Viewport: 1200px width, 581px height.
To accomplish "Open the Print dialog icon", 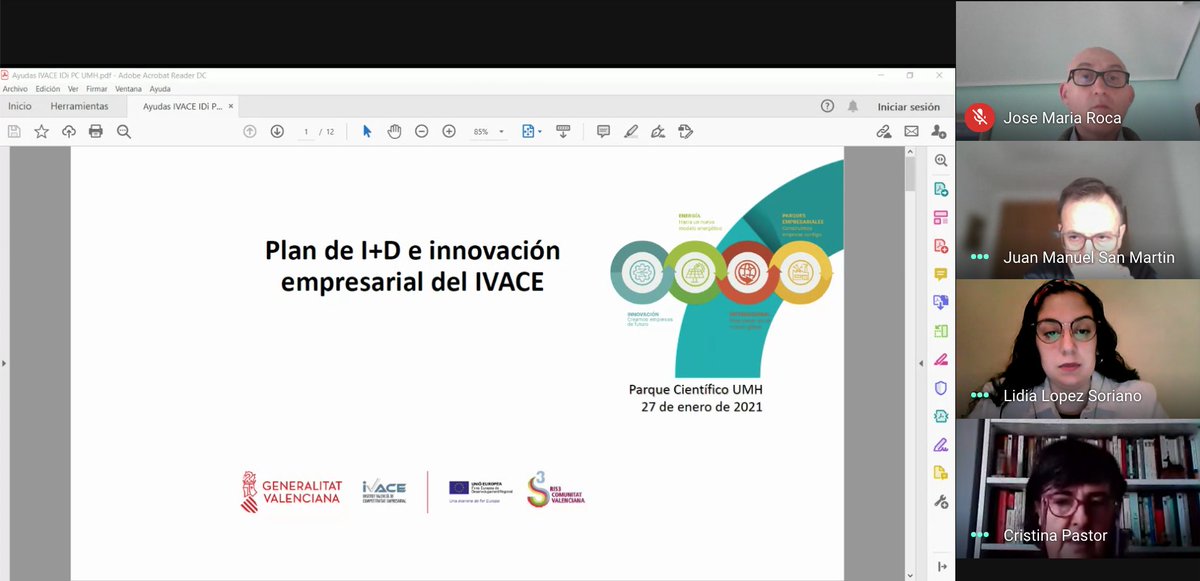I will (x=94, y=131).
